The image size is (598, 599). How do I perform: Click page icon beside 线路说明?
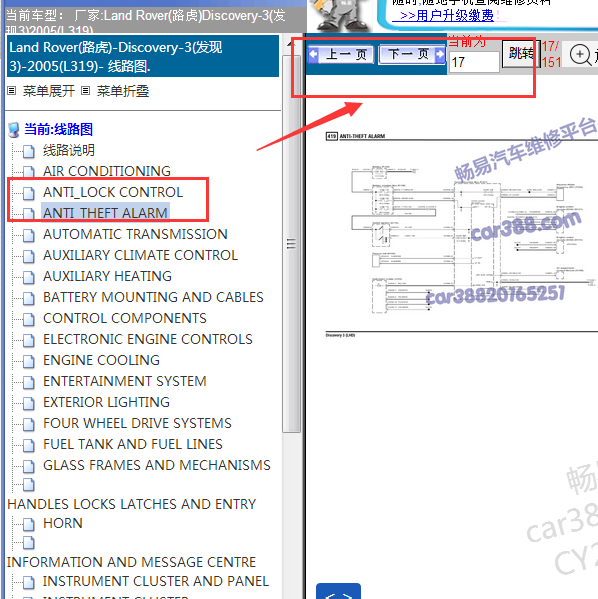pyautogui.click(x=29, y=151)
